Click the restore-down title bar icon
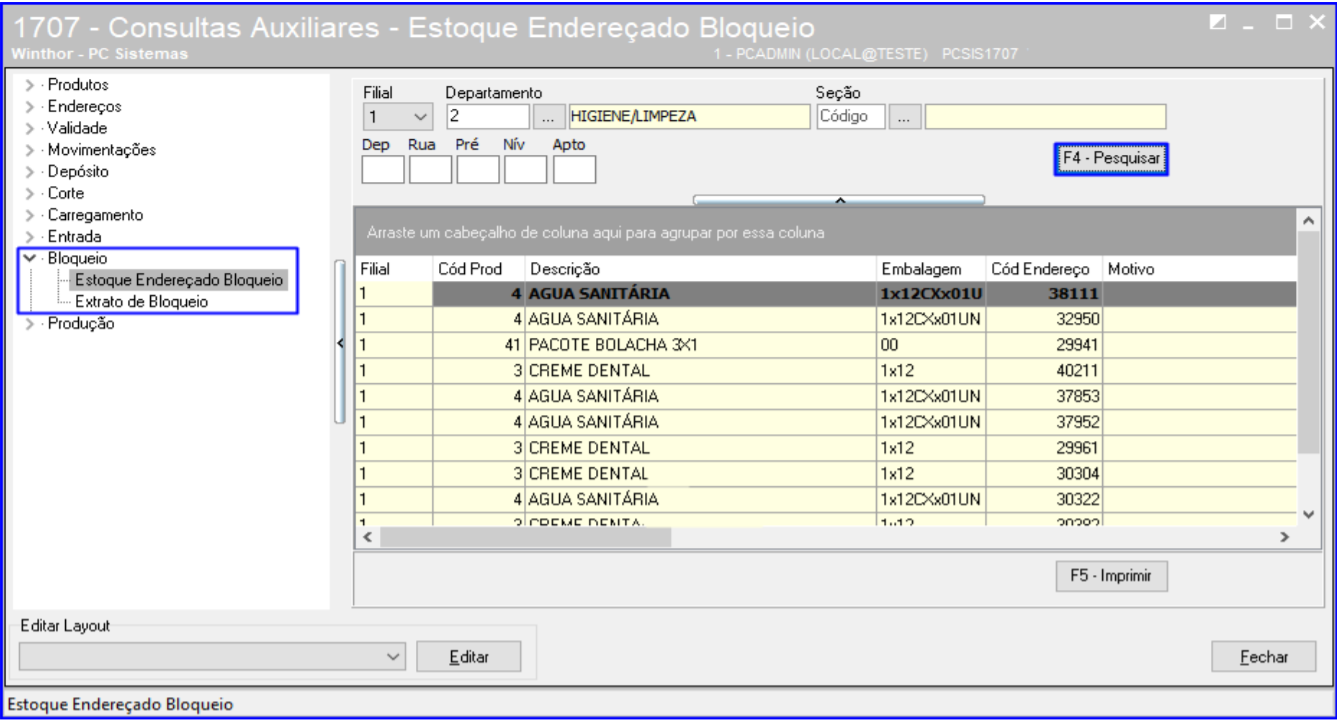The width and height of the screenshot is (1337, 723). pyautogui.click(x=1216, y=22)
